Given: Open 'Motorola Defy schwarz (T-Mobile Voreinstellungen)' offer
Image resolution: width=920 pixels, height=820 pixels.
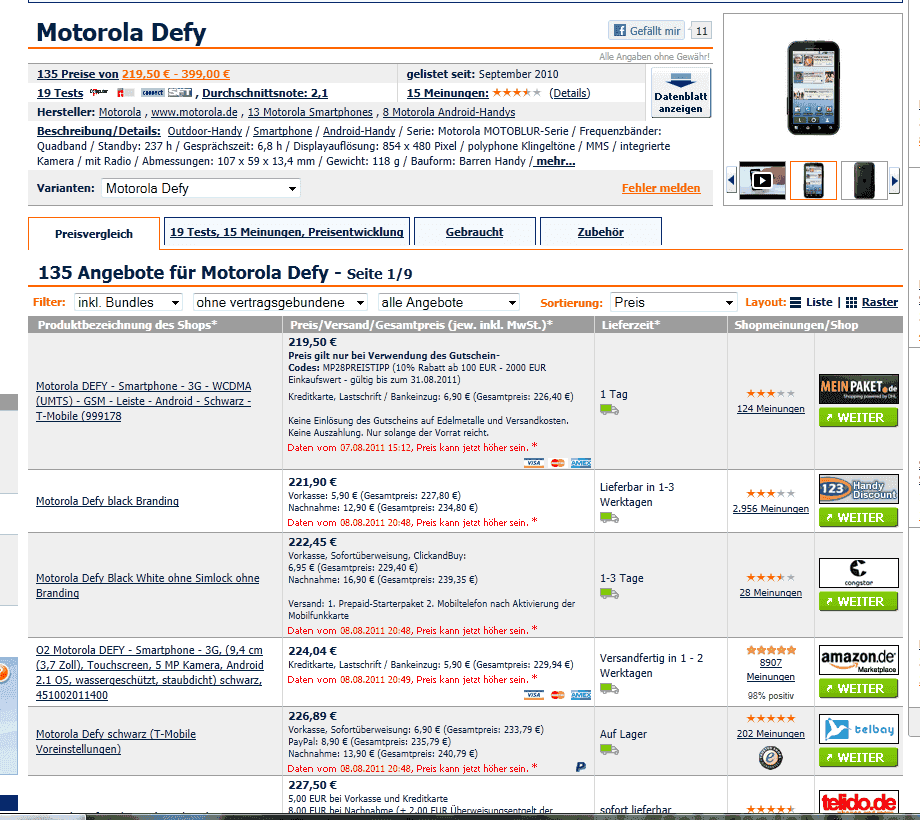Looking at the screenshot, I should (116, 741).
